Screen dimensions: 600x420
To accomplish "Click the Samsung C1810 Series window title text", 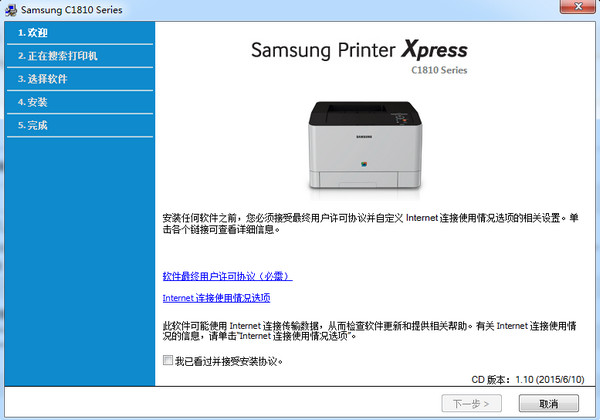I will pos(72,10).
